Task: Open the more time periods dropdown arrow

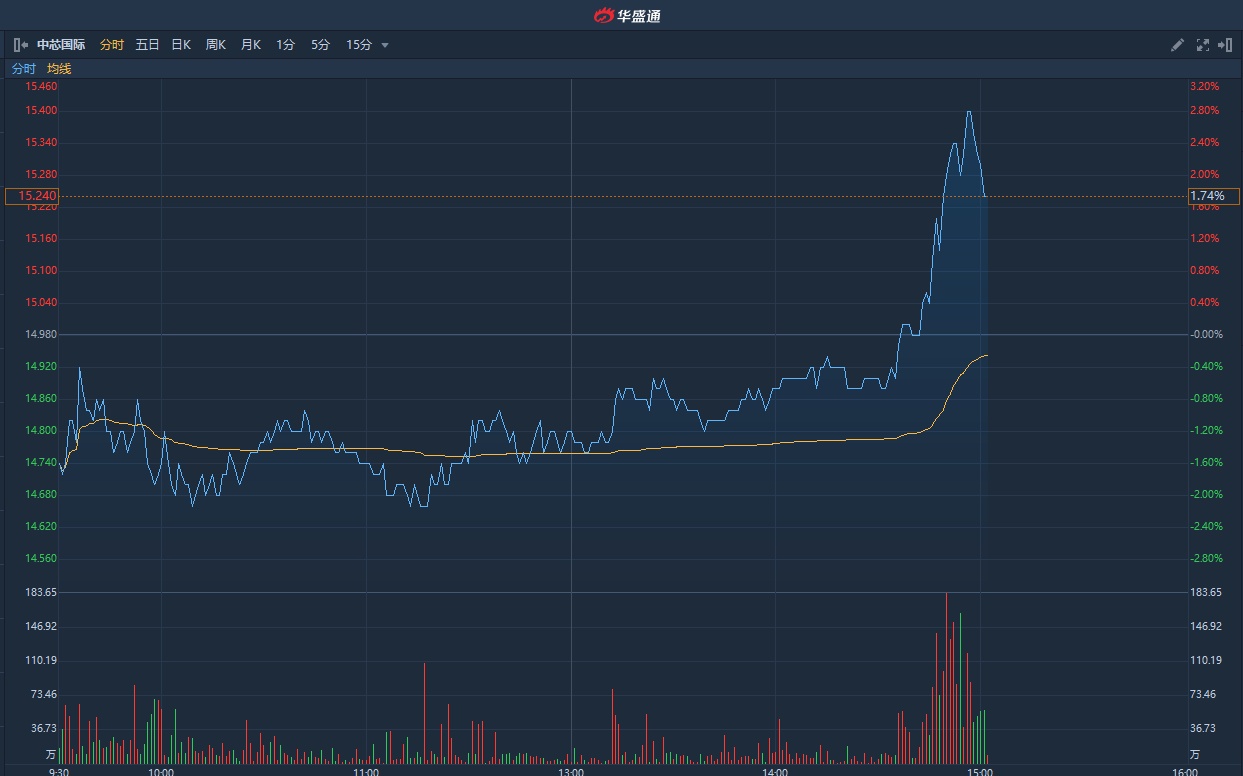Action: 385,45
